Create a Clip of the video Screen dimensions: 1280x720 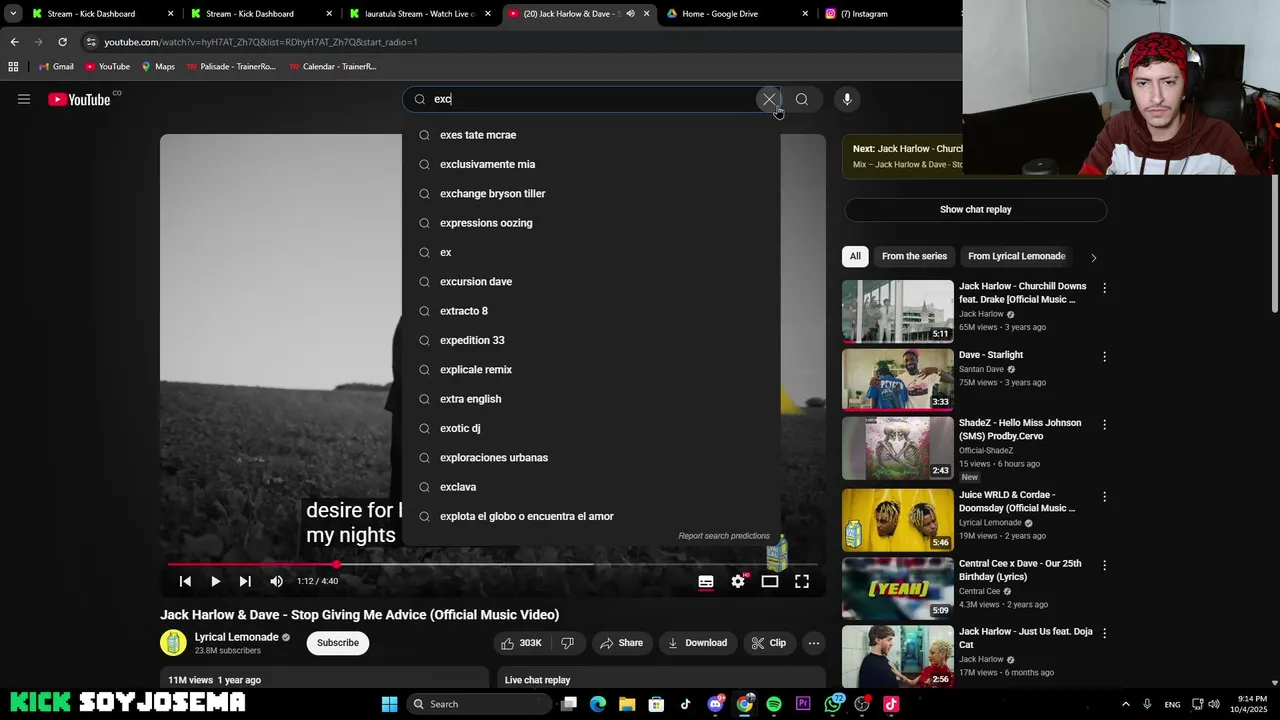(769, 643)
